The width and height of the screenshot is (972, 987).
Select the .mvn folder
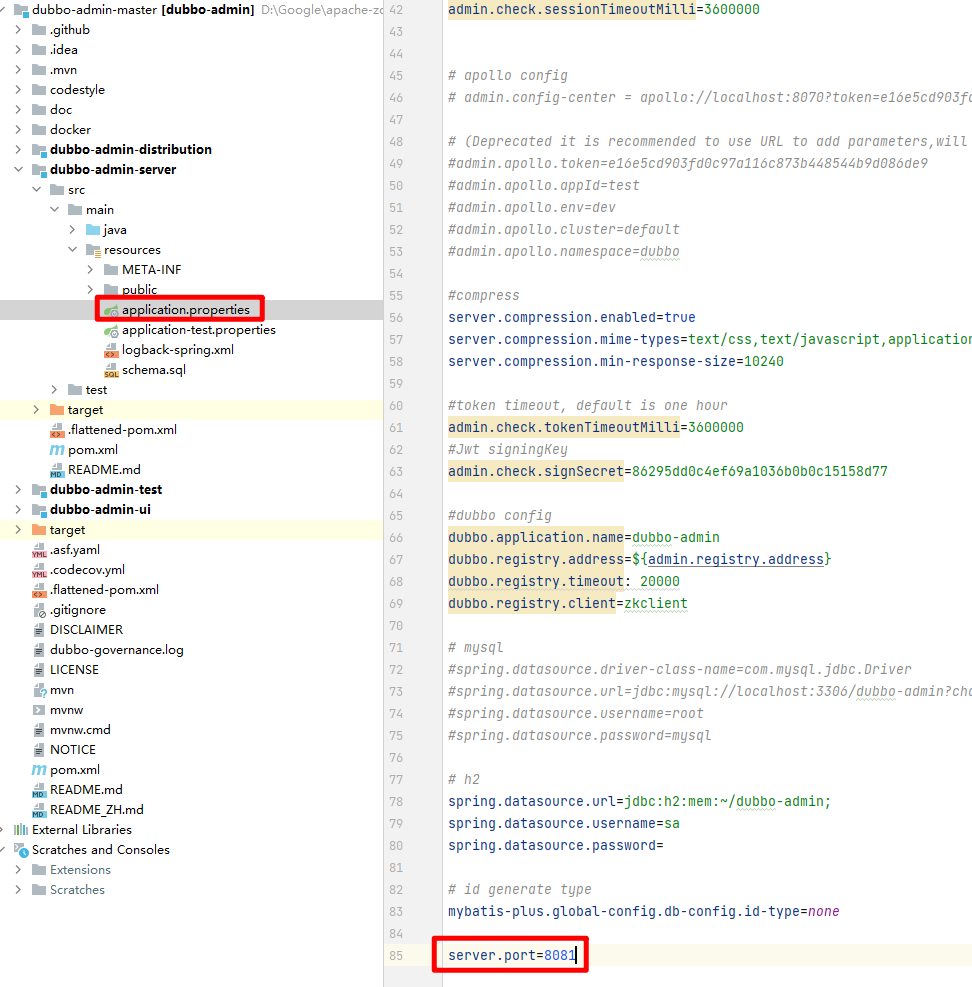(x=64, y=70)
